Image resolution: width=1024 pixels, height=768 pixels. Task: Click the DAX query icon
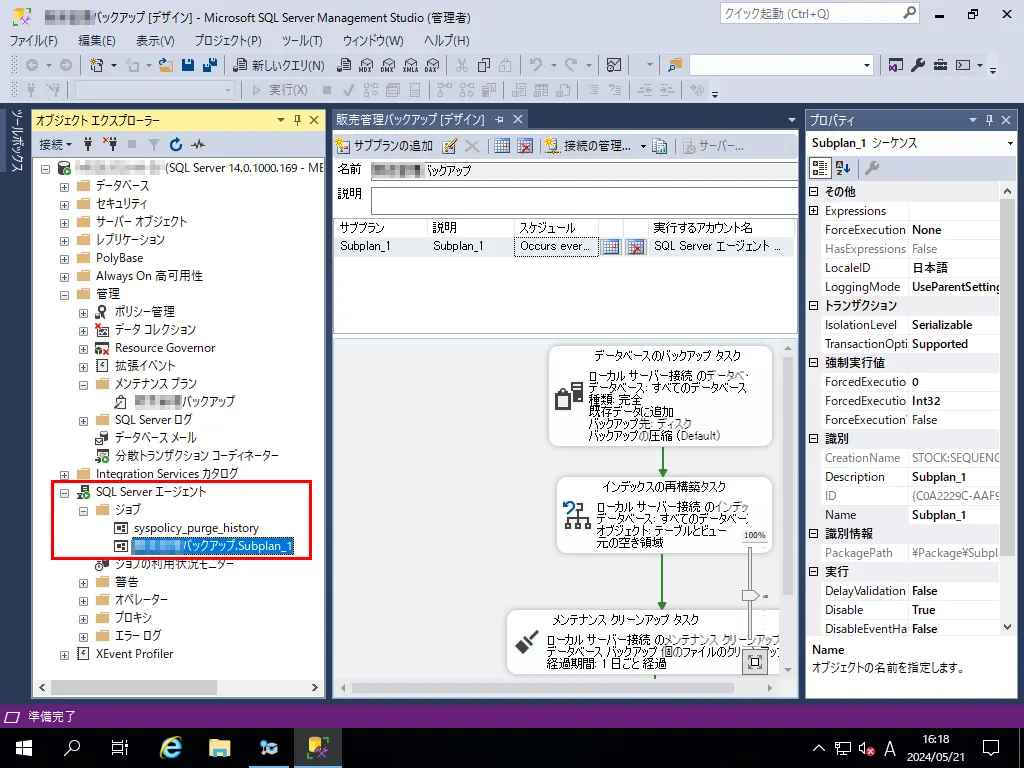[x=432, y=65]
